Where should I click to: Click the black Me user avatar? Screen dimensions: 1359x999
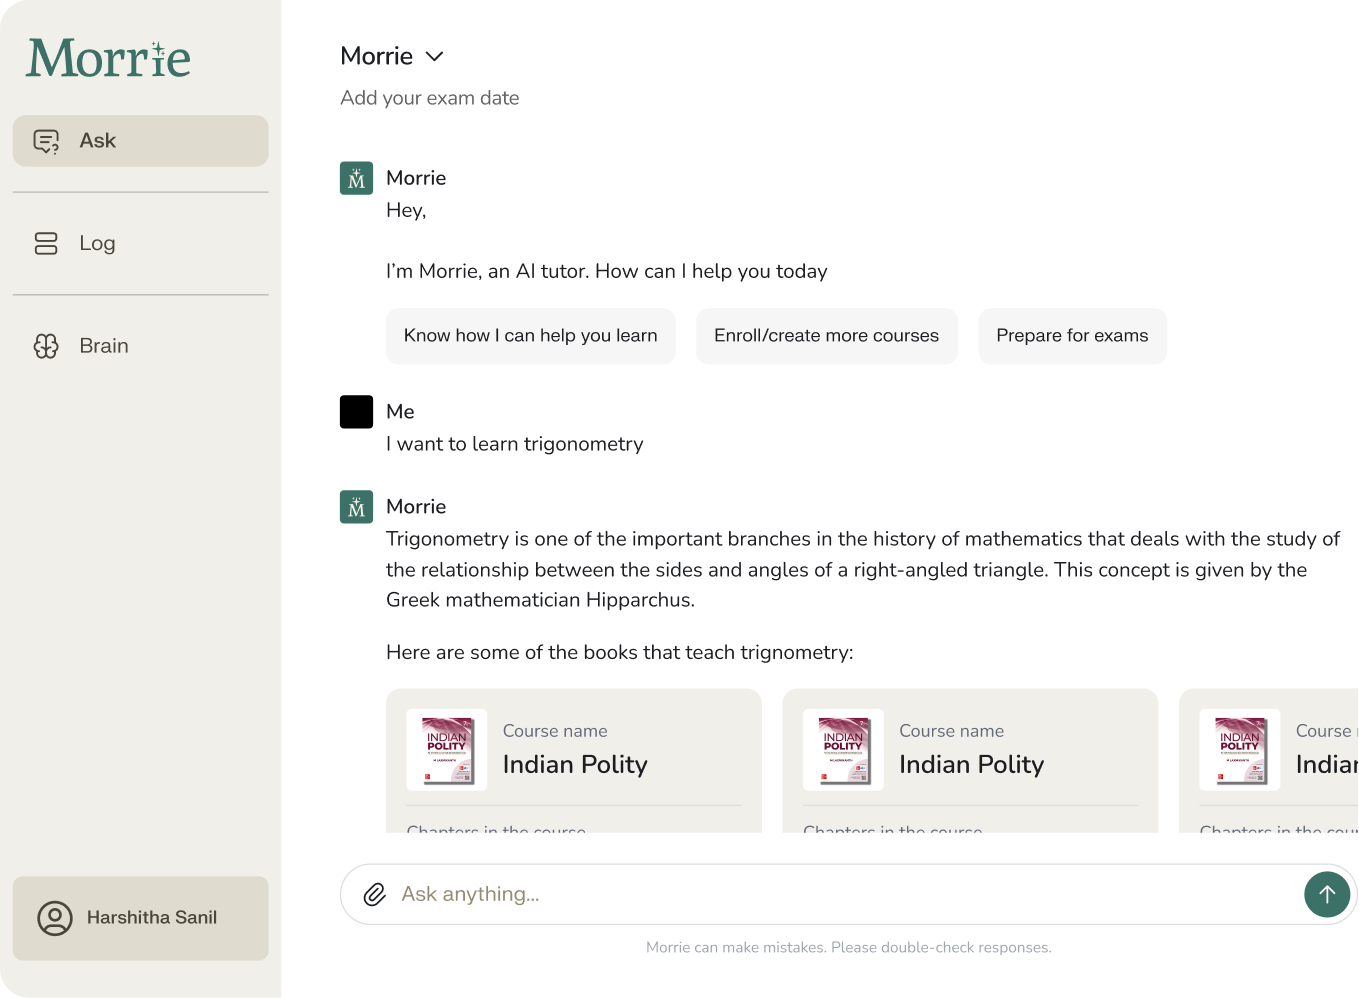pos(356,412)
